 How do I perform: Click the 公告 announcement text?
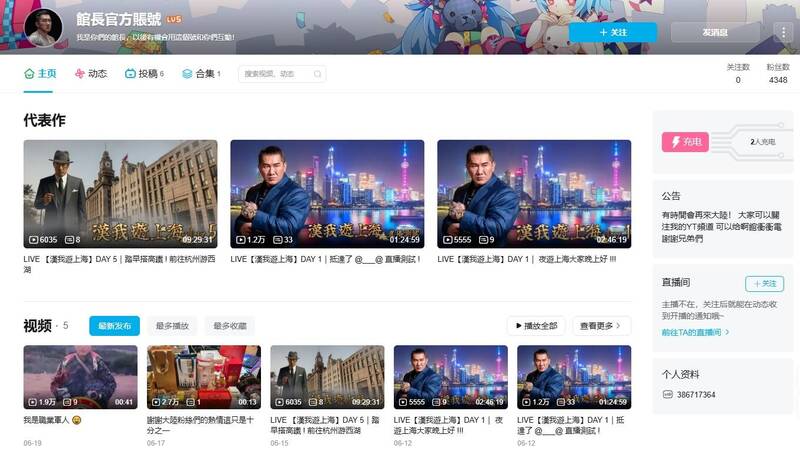tap(721, 226)
